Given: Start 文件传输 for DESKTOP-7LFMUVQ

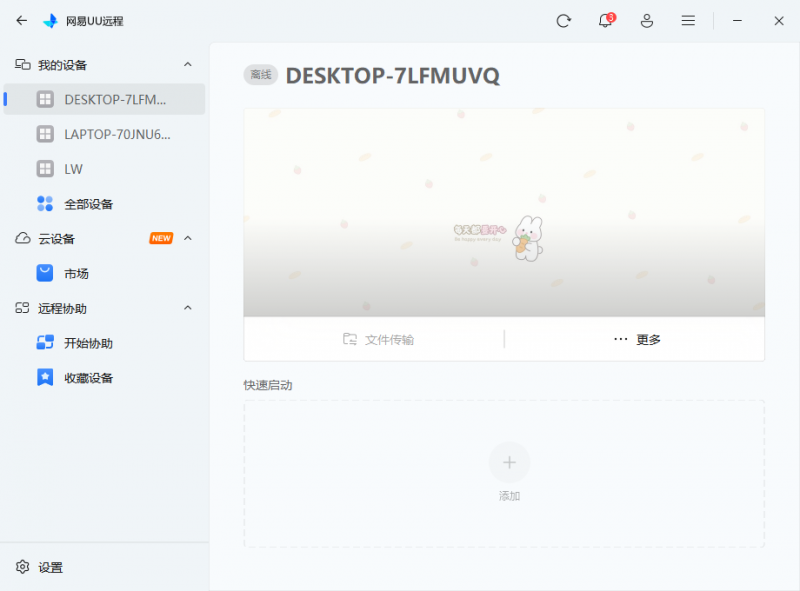Looking at the screenshot, I should [384, 339].
